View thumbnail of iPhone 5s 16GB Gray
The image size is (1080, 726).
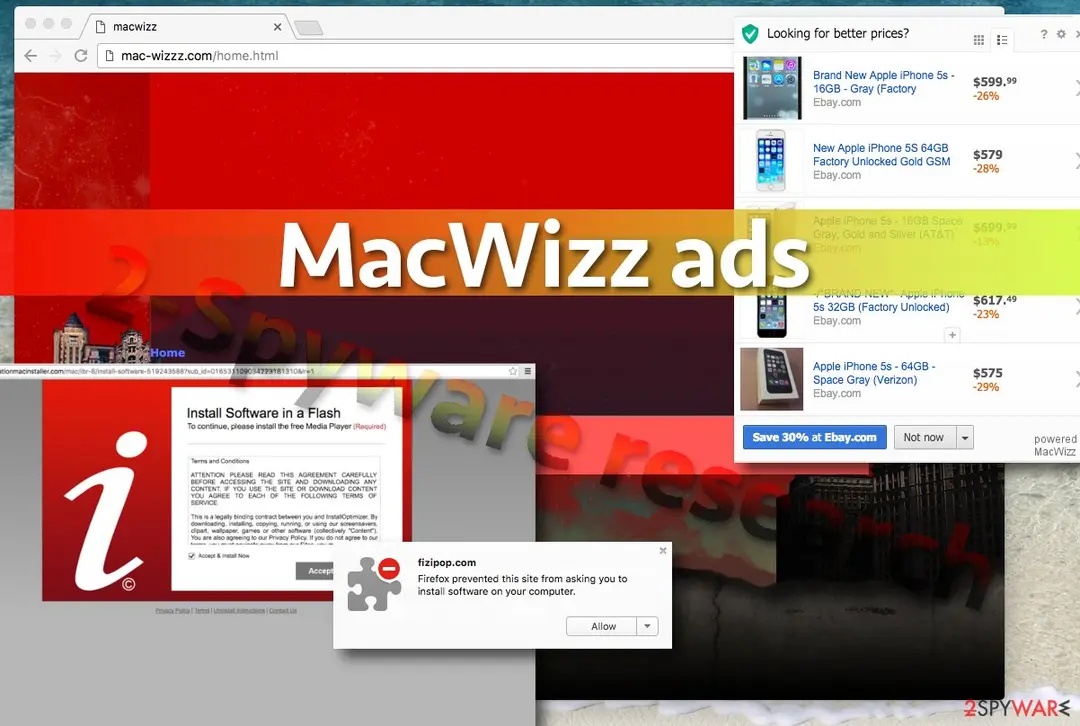pos(771,88)
